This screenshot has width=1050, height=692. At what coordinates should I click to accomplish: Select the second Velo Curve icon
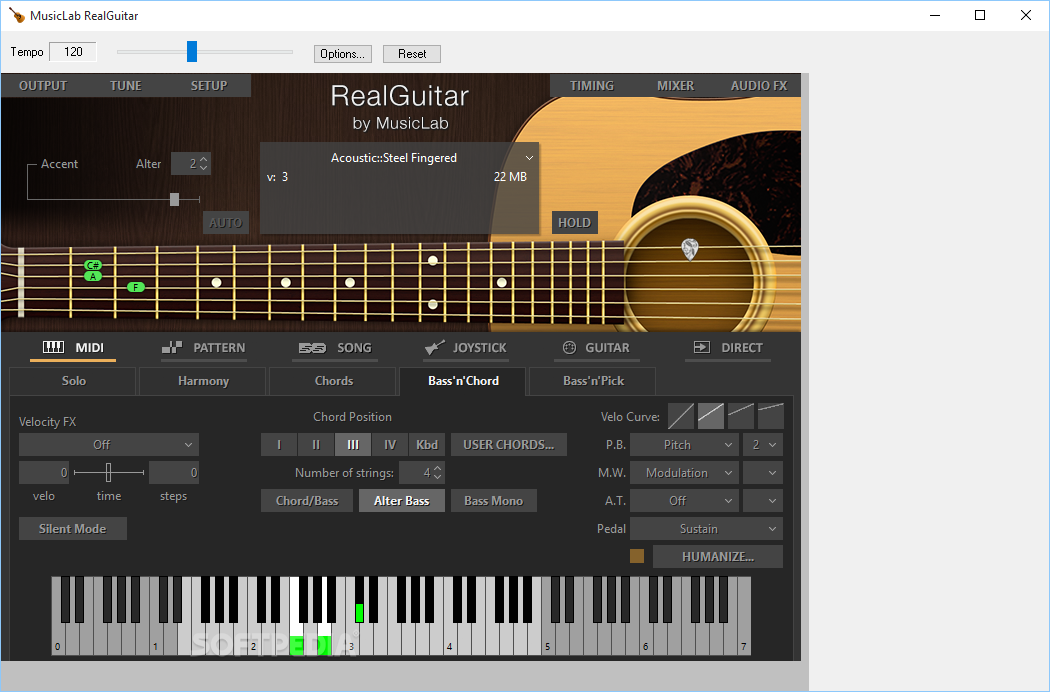(710, 416)
